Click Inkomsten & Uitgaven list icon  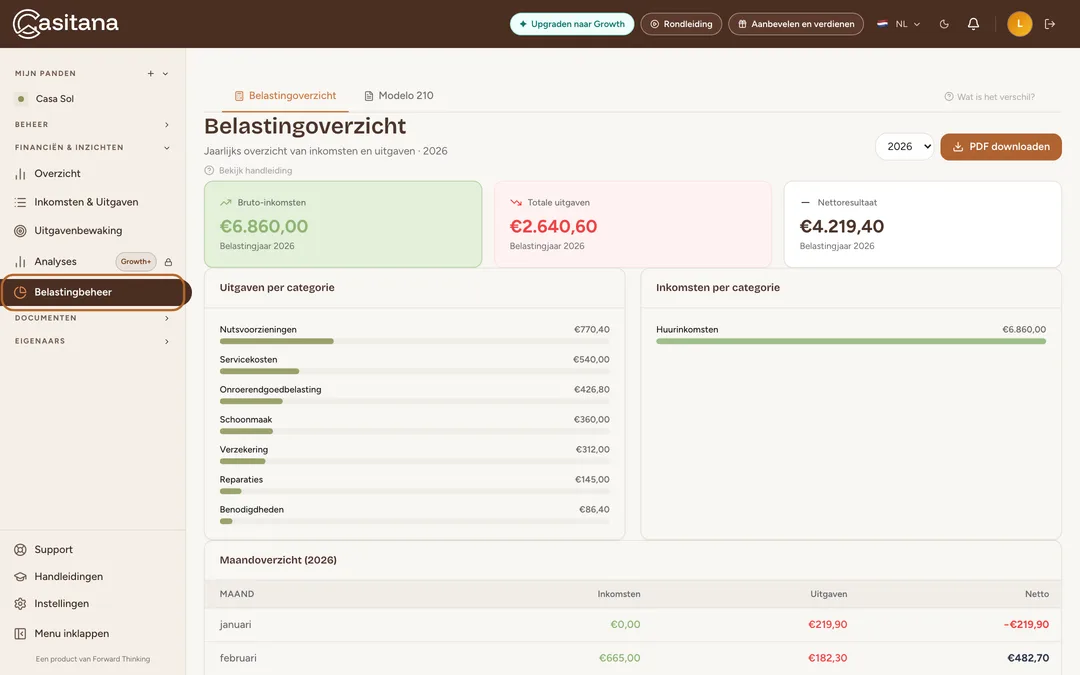[x=21, y=202]
